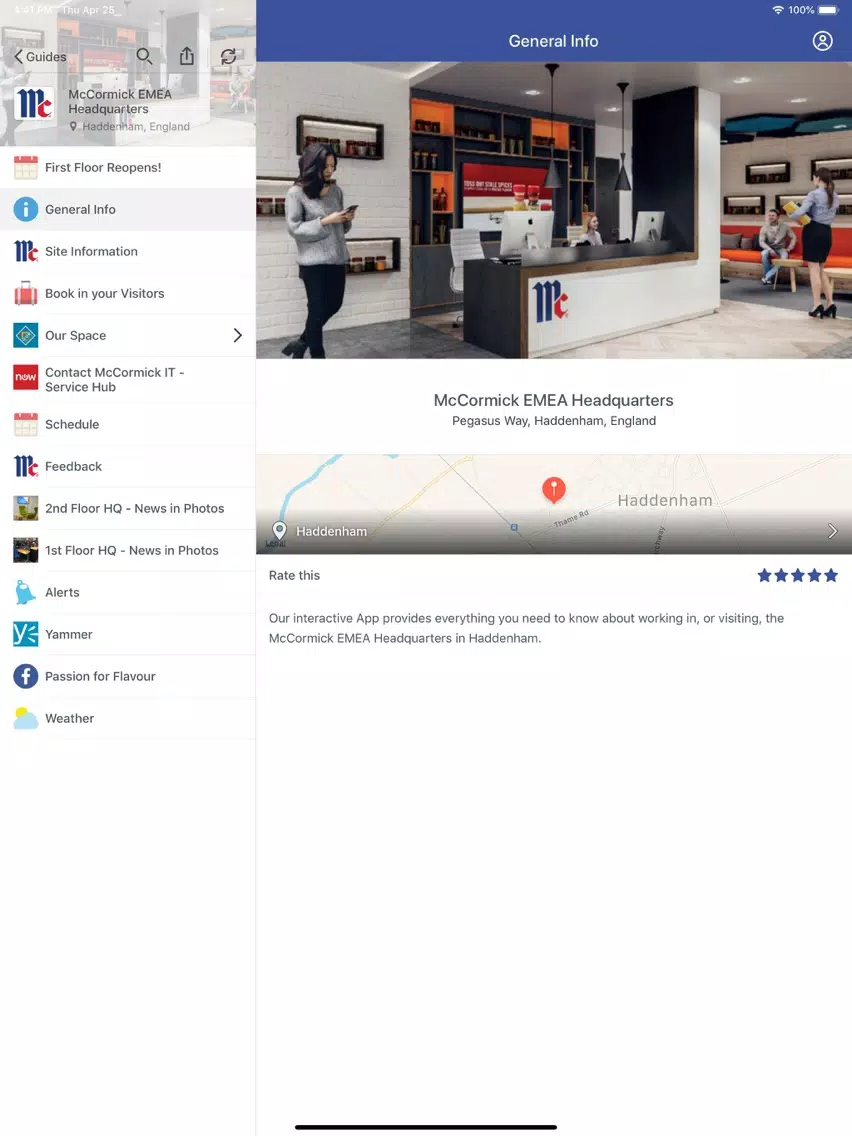Image resolution: width=852 pixels, height=1136 pixels.
Task: Tap the 1st Floor HQ photo thumbnail
Action: tap(25, 551)
